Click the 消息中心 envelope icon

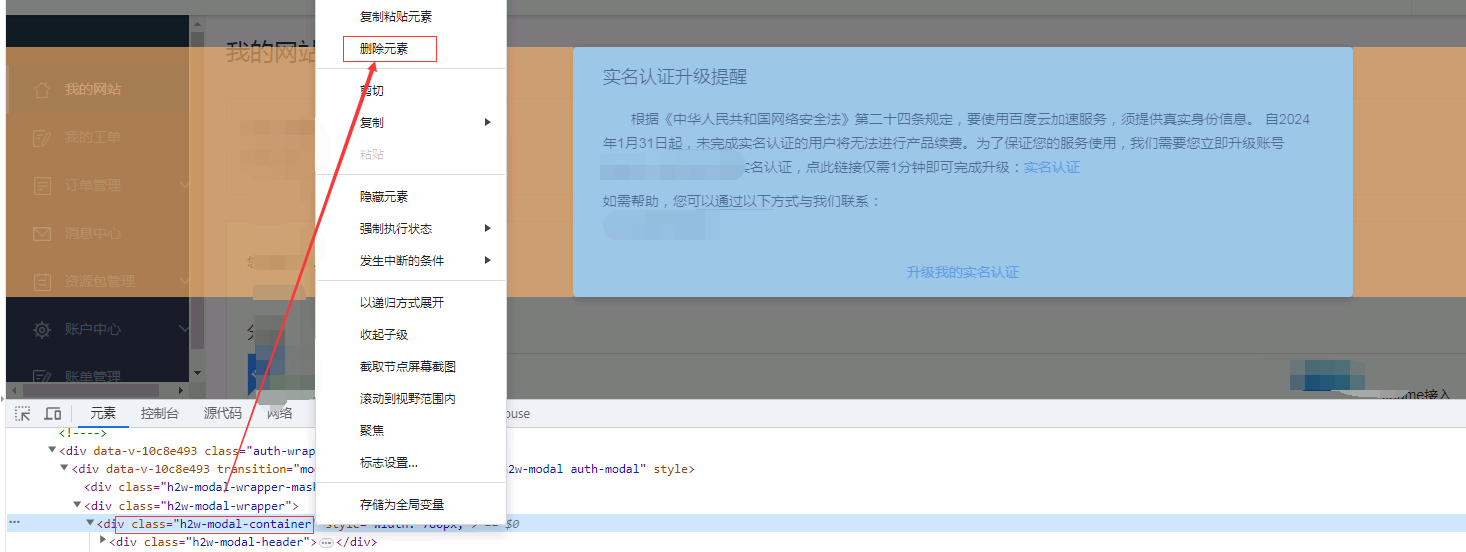click(x=41, y=234)
